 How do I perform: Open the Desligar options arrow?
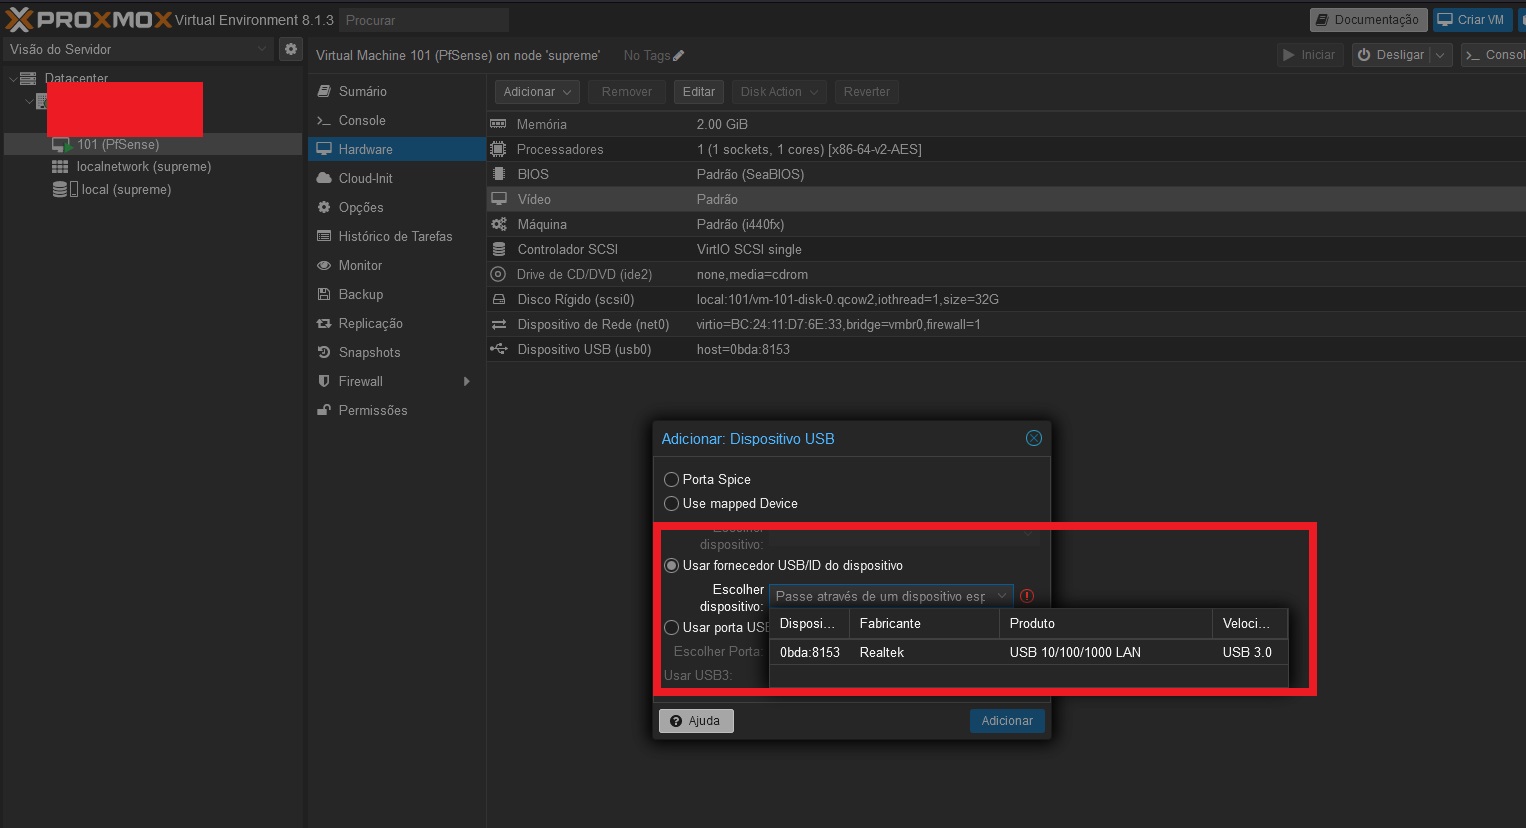pos(1441,55)
